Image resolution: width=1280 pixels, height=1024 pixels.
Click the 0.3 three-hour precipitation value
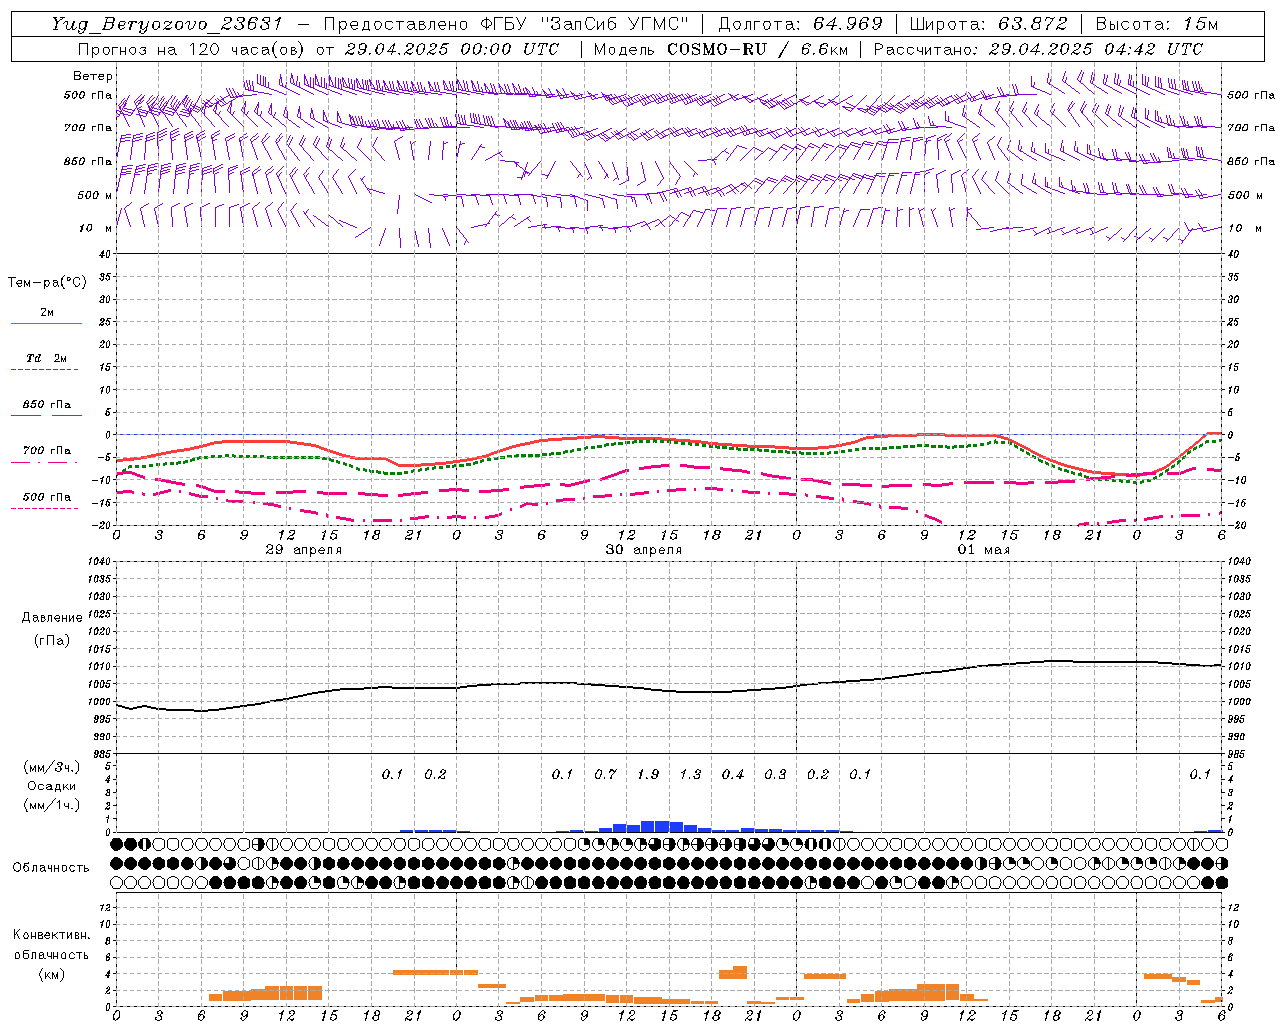point(775,774)
